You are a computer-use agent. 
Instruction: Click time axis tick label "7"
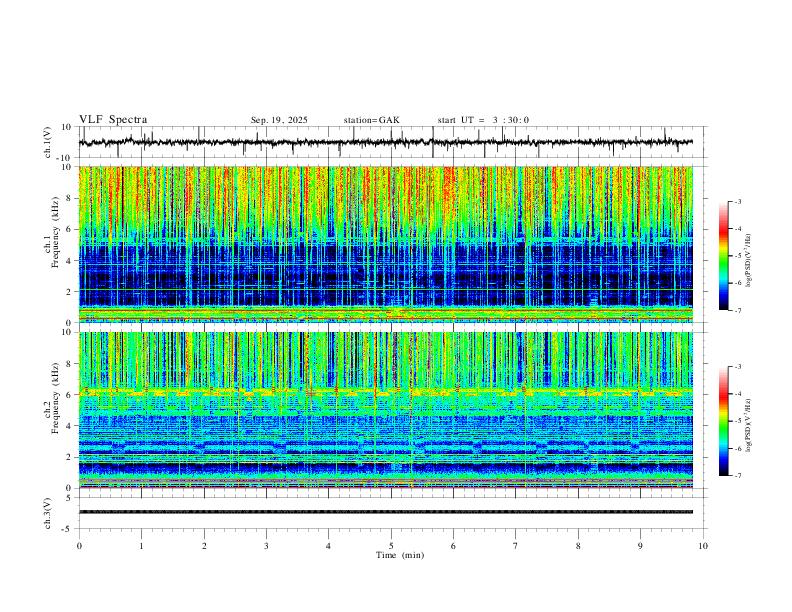(516, 546)
